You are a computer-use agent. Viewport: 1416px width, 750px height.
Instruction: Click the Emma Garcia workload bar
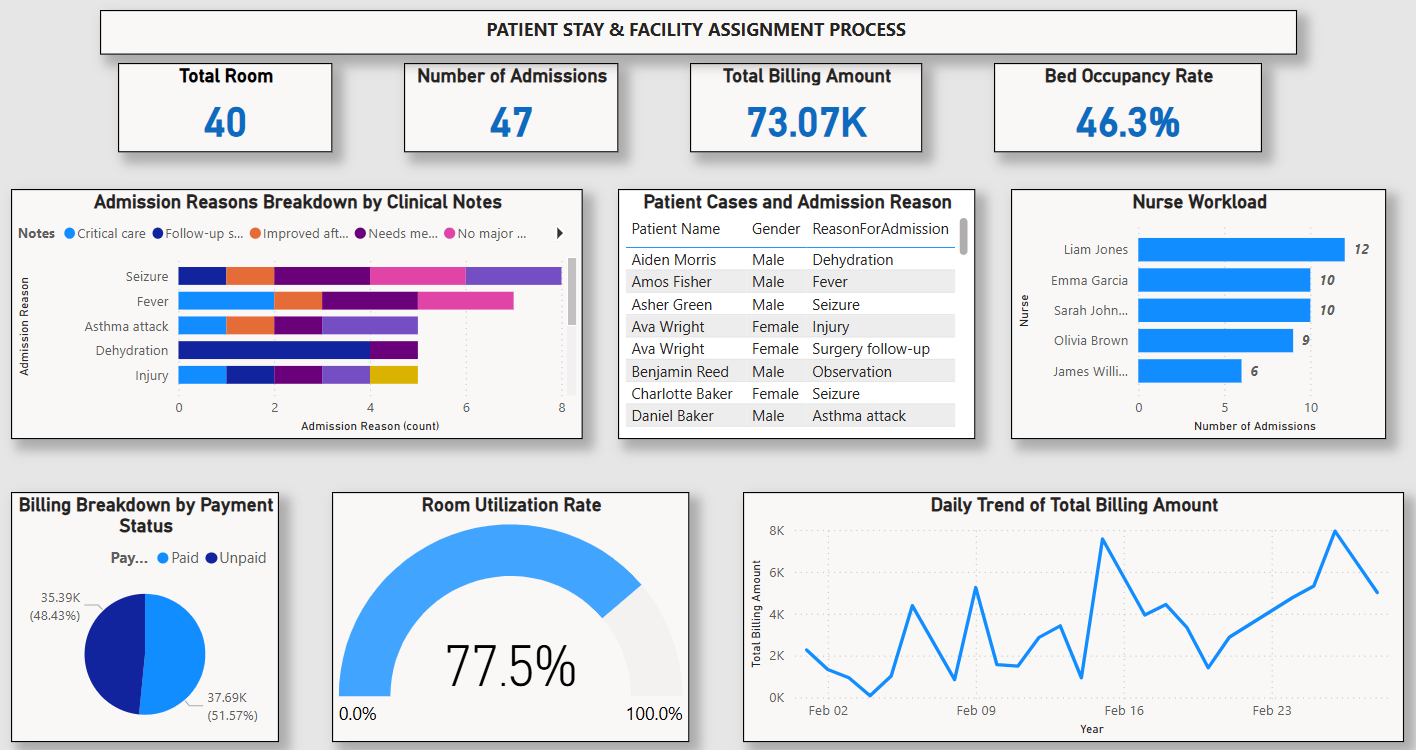[1225, 280]
